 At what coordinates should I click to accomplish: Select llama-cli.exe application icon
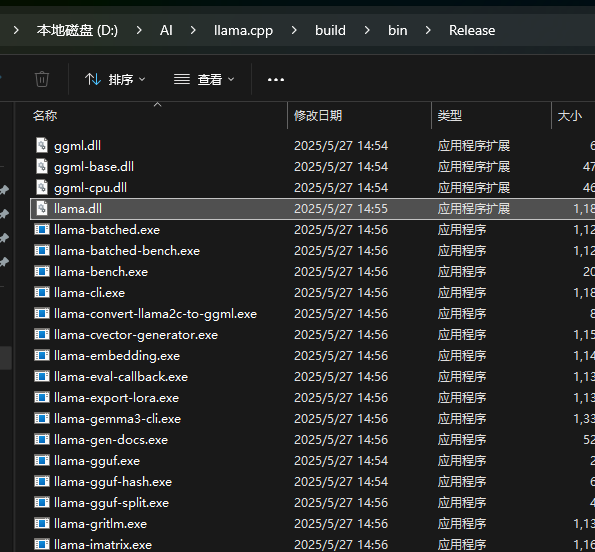(x=42, y=293)
